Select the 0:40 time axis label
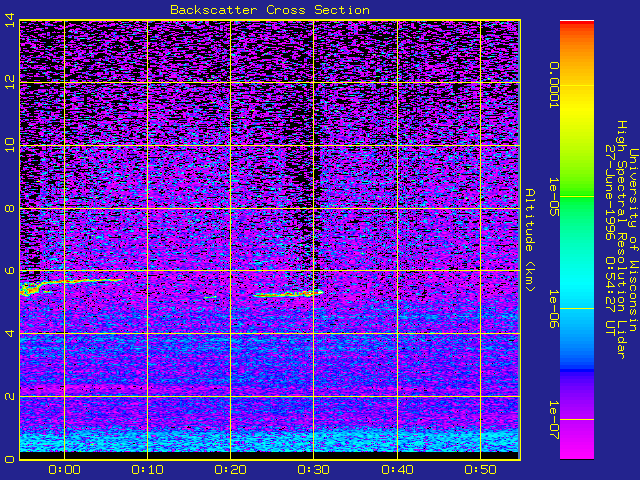This screenshot has height=480, width=640. [x=397, y=470]
